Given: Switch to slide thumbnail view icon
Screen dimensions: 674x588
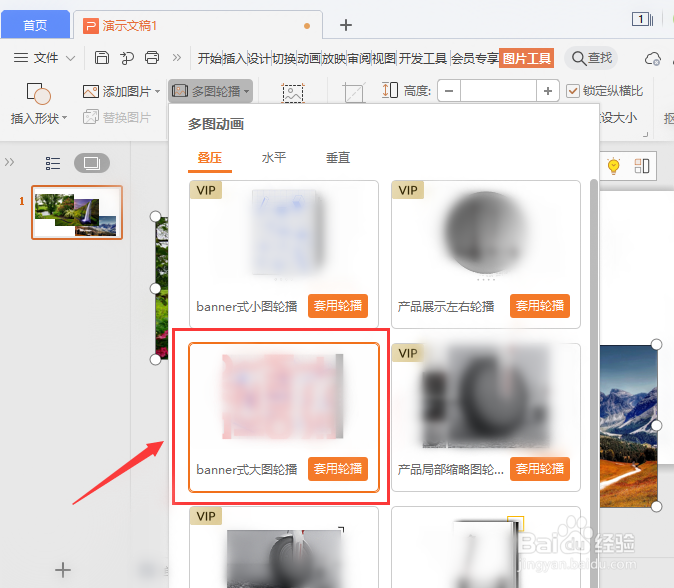Looking at the screenshot, I should (x=92, y=163).
